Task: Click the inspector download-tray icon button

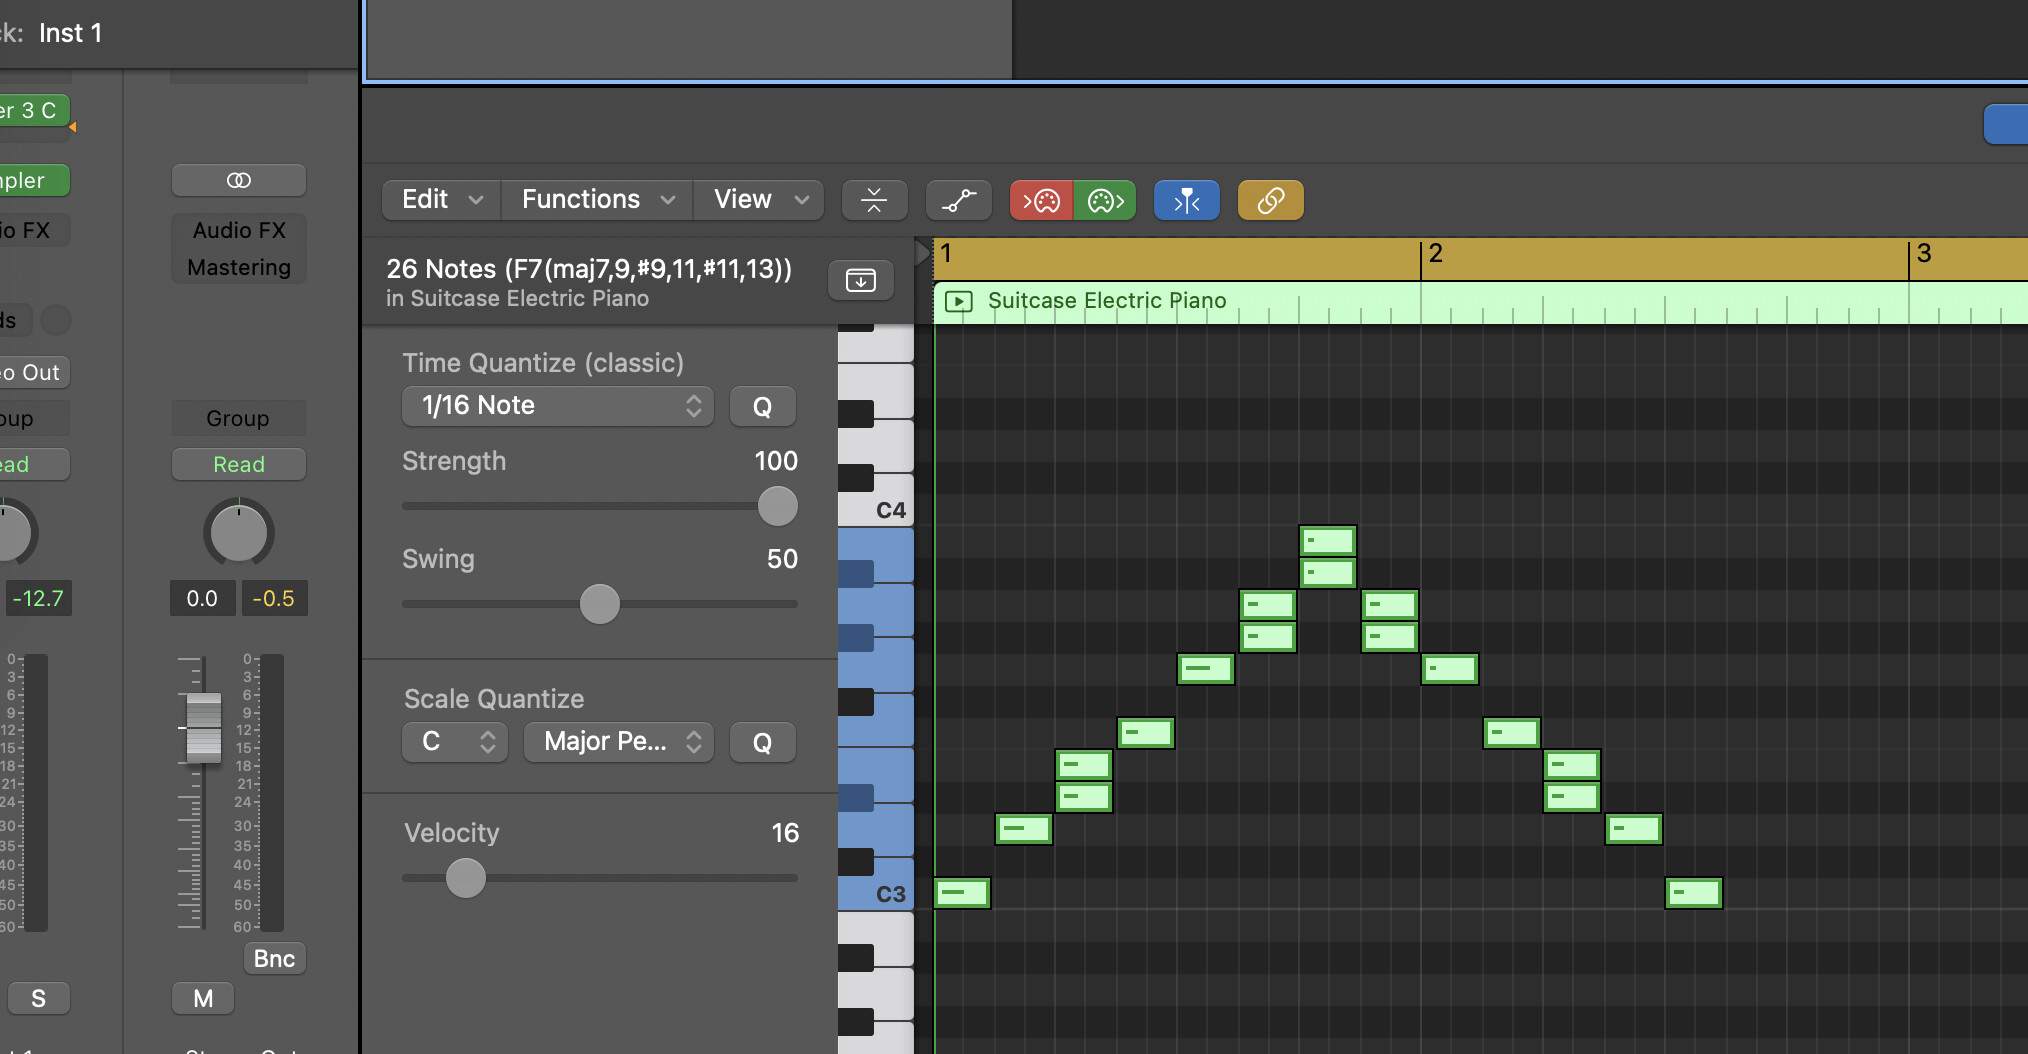Action: pos(860,280)
